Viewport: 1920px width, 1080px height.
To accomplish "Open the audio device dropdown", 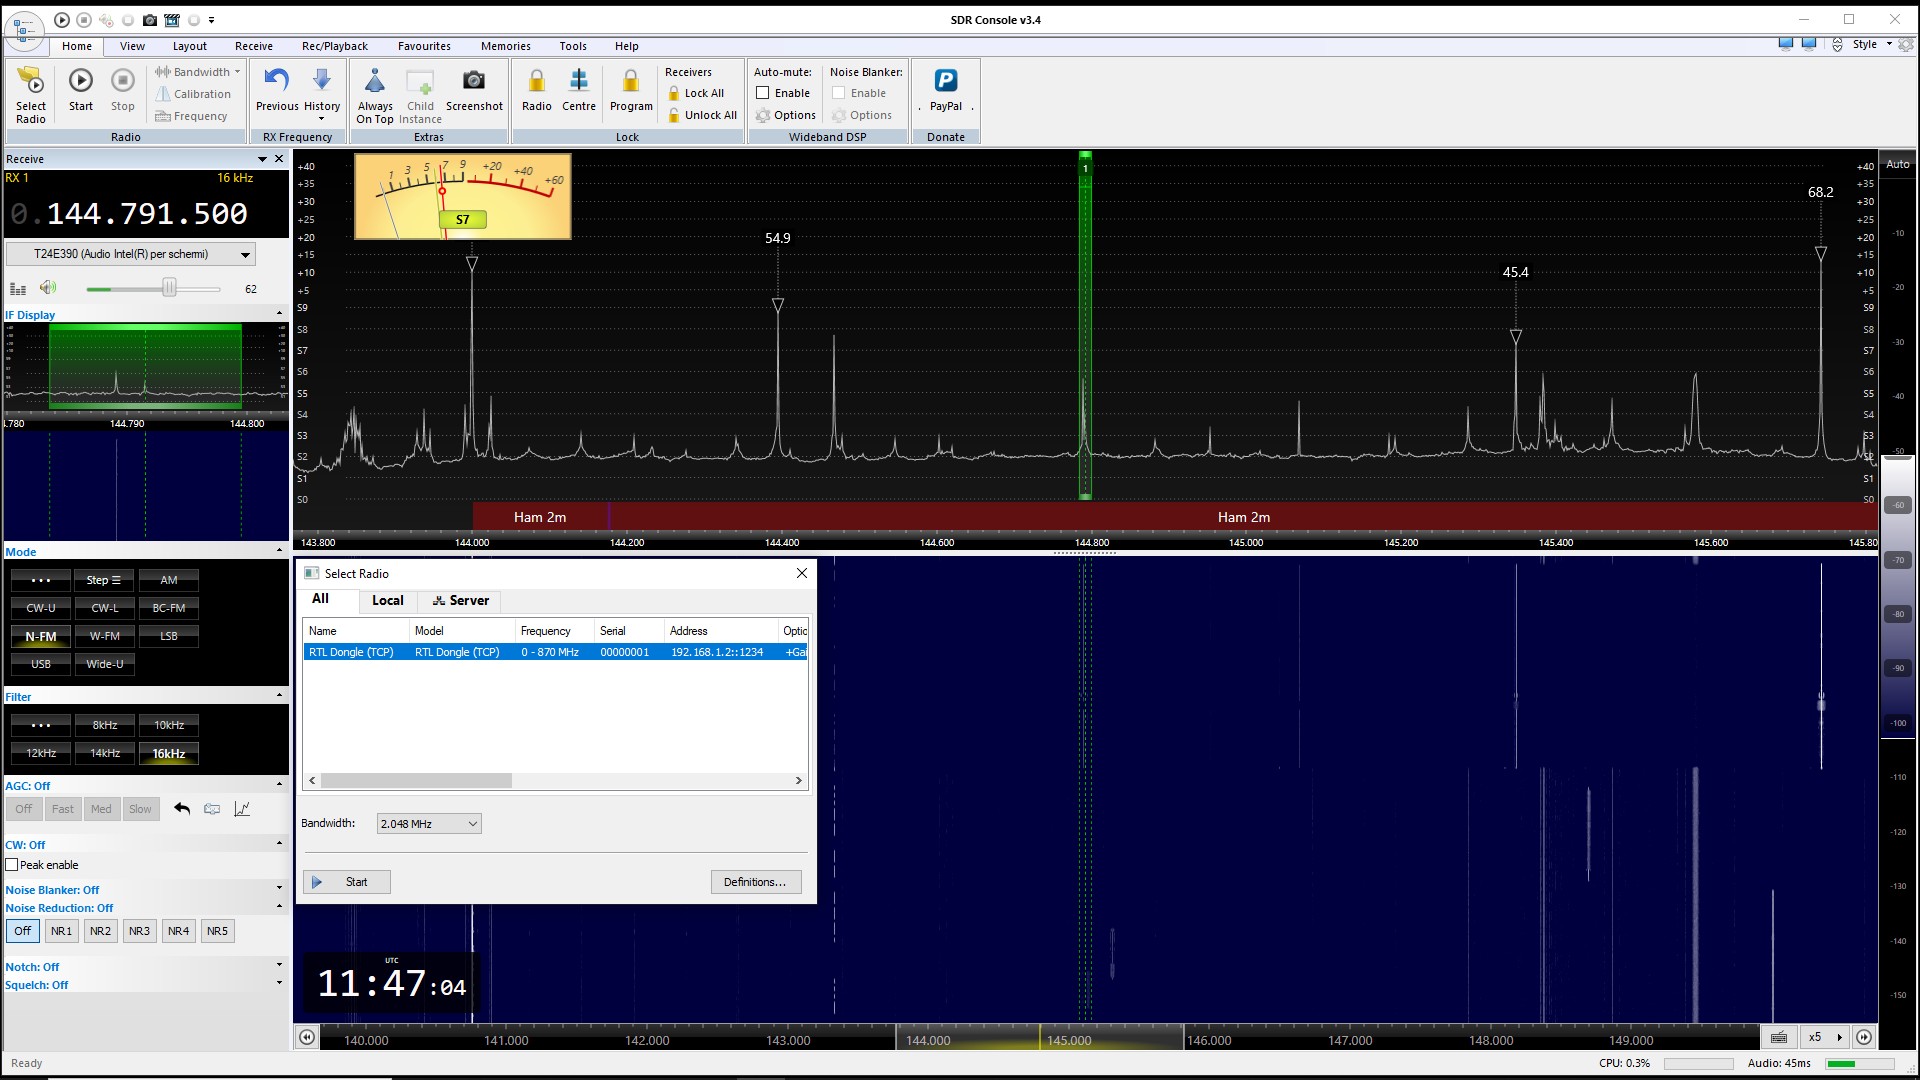I will coord(245,255).
